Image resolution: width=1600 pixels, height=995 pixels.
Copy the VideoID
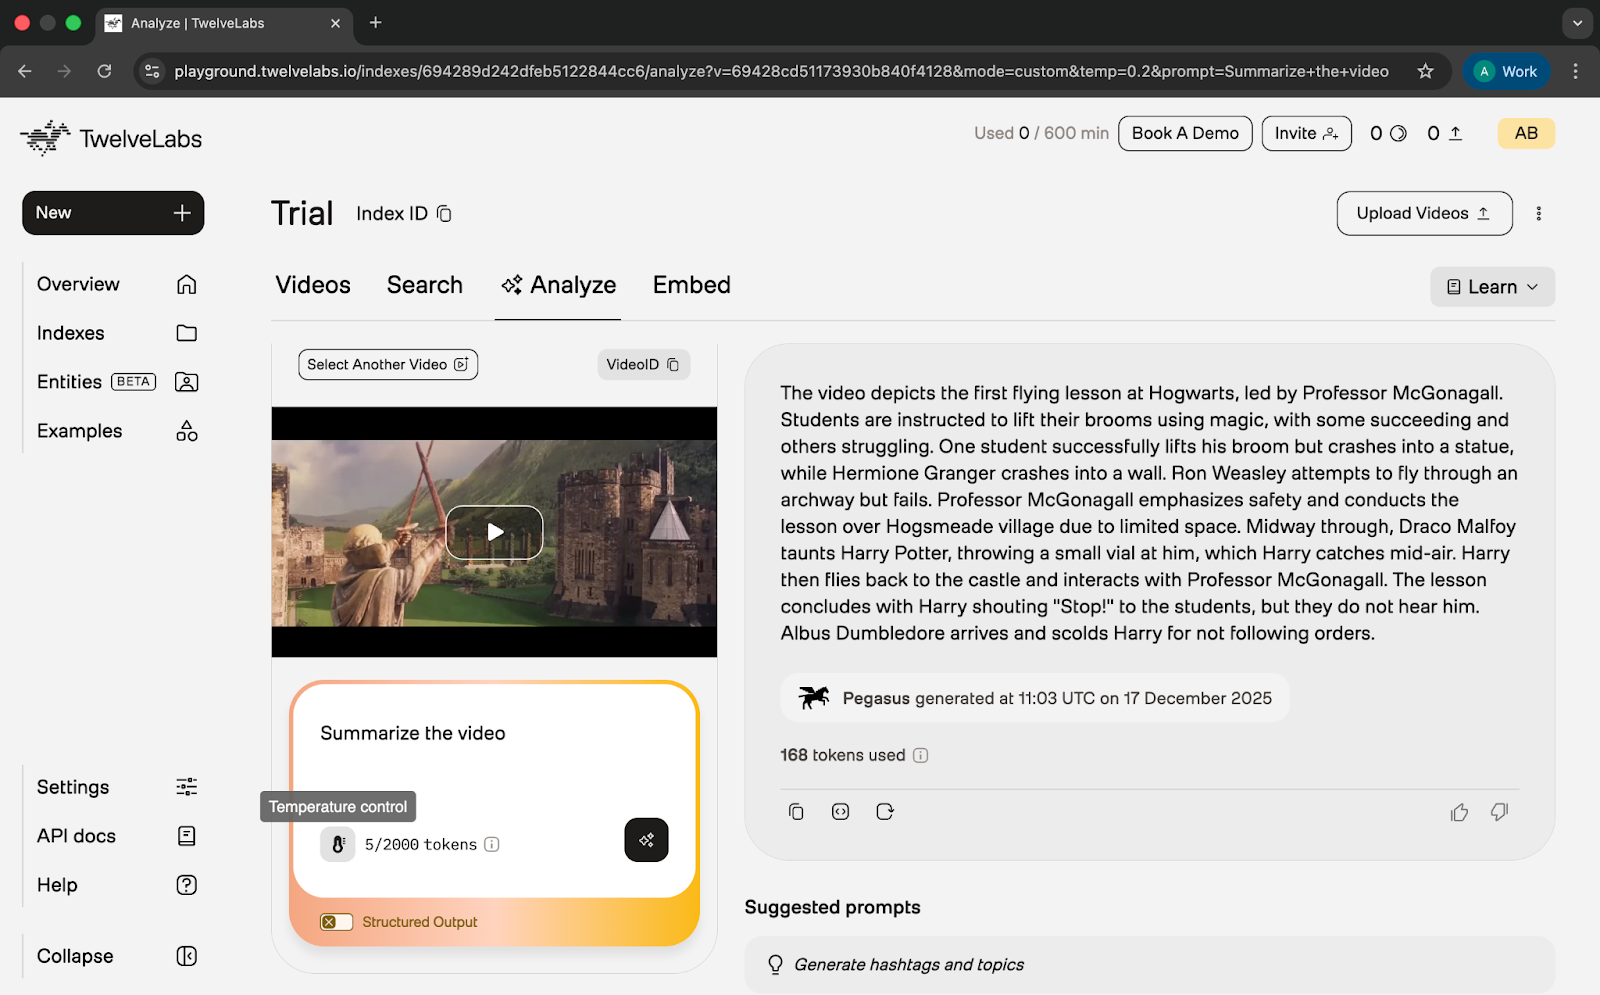(x=673, y=365)
